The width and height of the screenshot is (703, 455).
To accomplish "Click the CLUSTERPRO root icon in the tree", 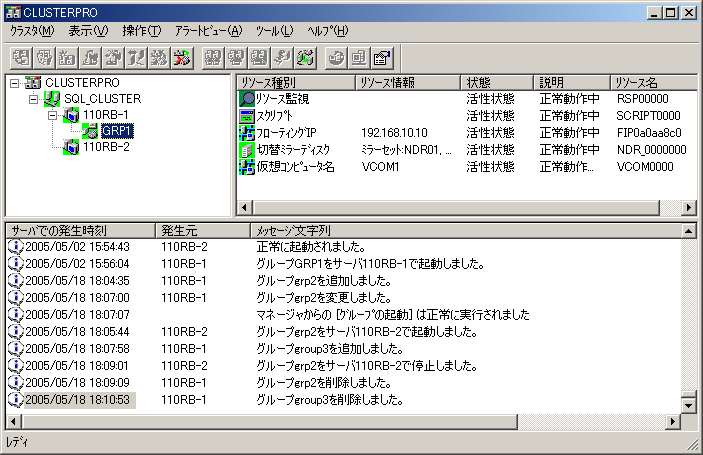I will [x=33, y=82].
